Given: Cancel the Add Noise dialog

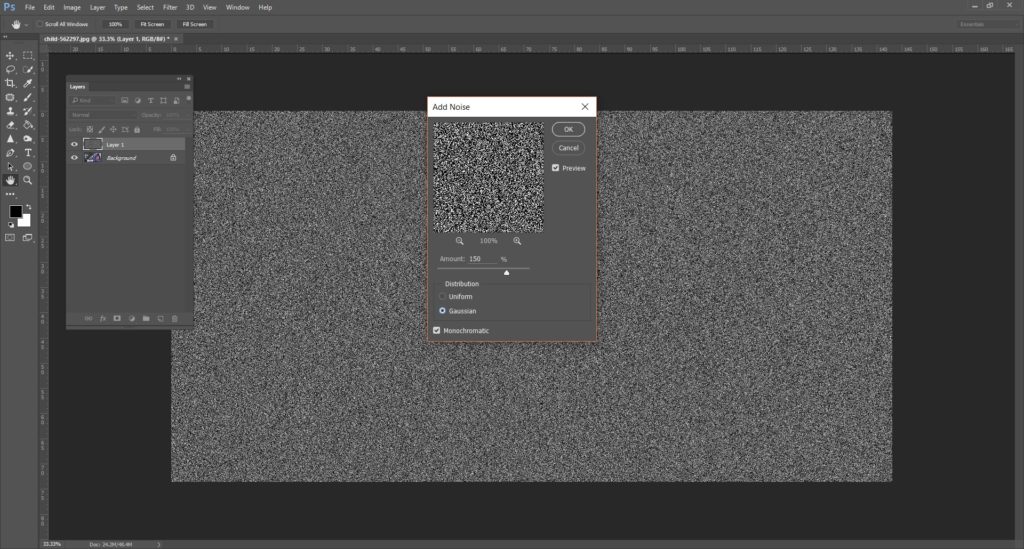Looking at the screenshot, I should click(568, 148).
